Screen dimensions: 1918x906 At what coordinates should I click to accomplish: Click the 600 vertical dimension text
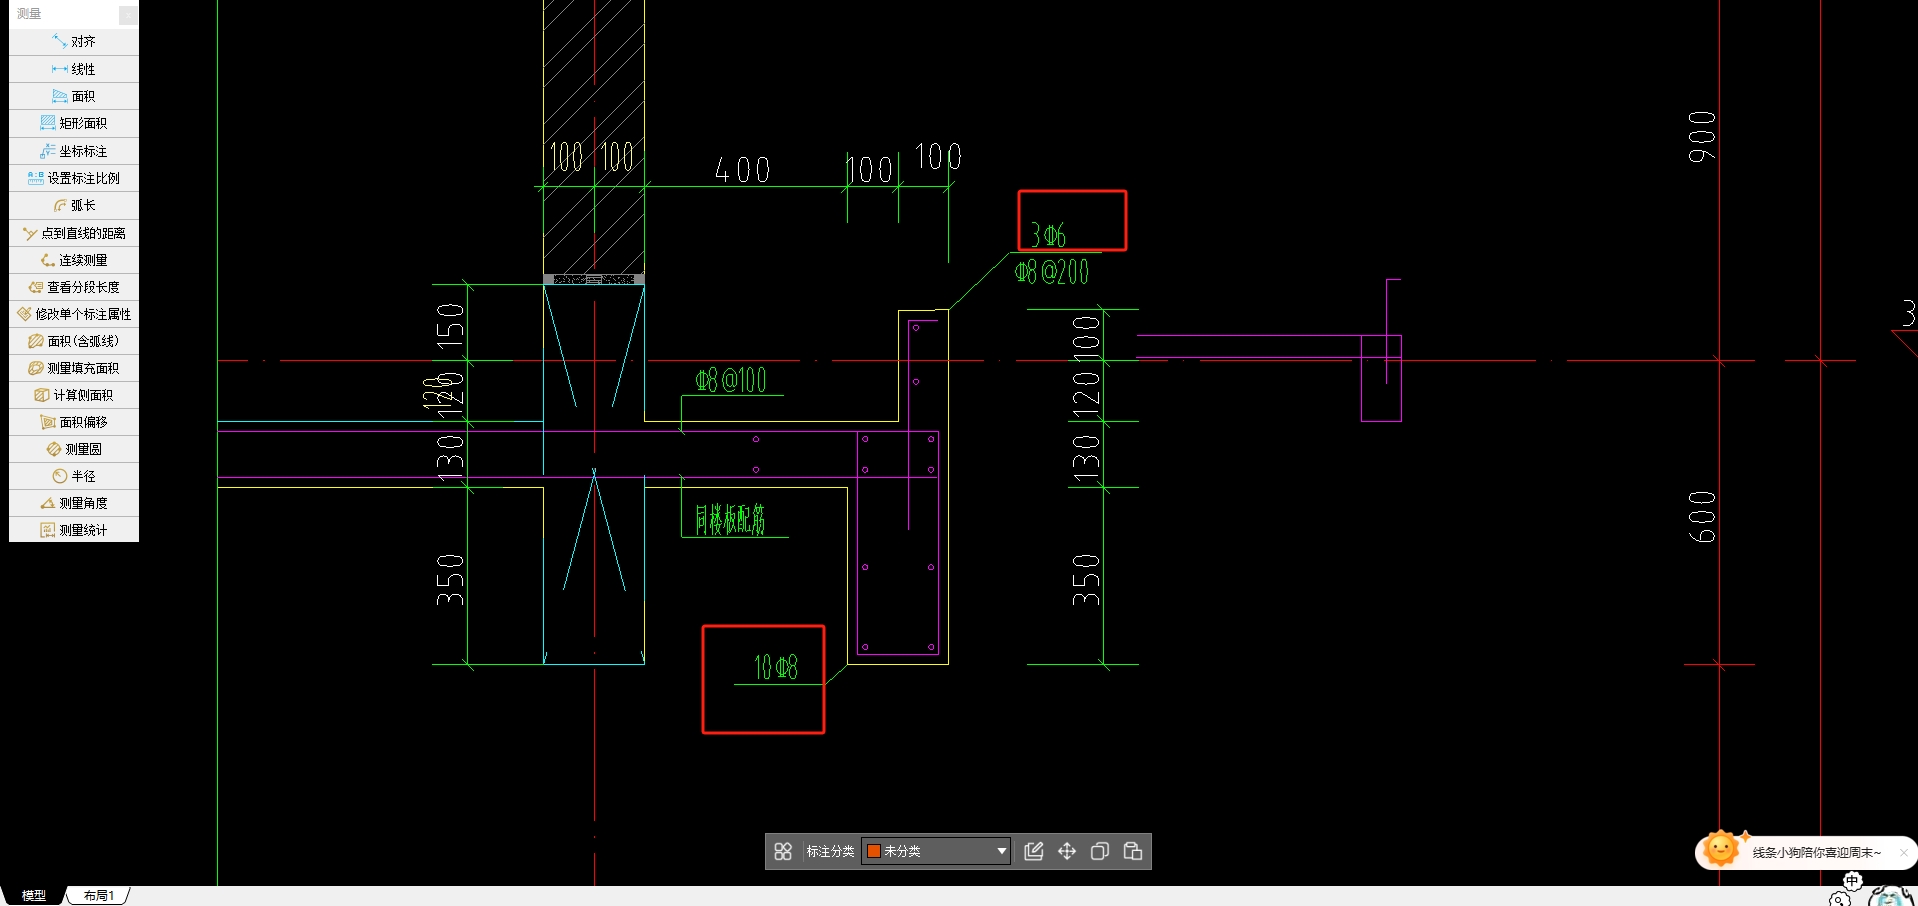pyautogui.click(x=1701, y=517)
